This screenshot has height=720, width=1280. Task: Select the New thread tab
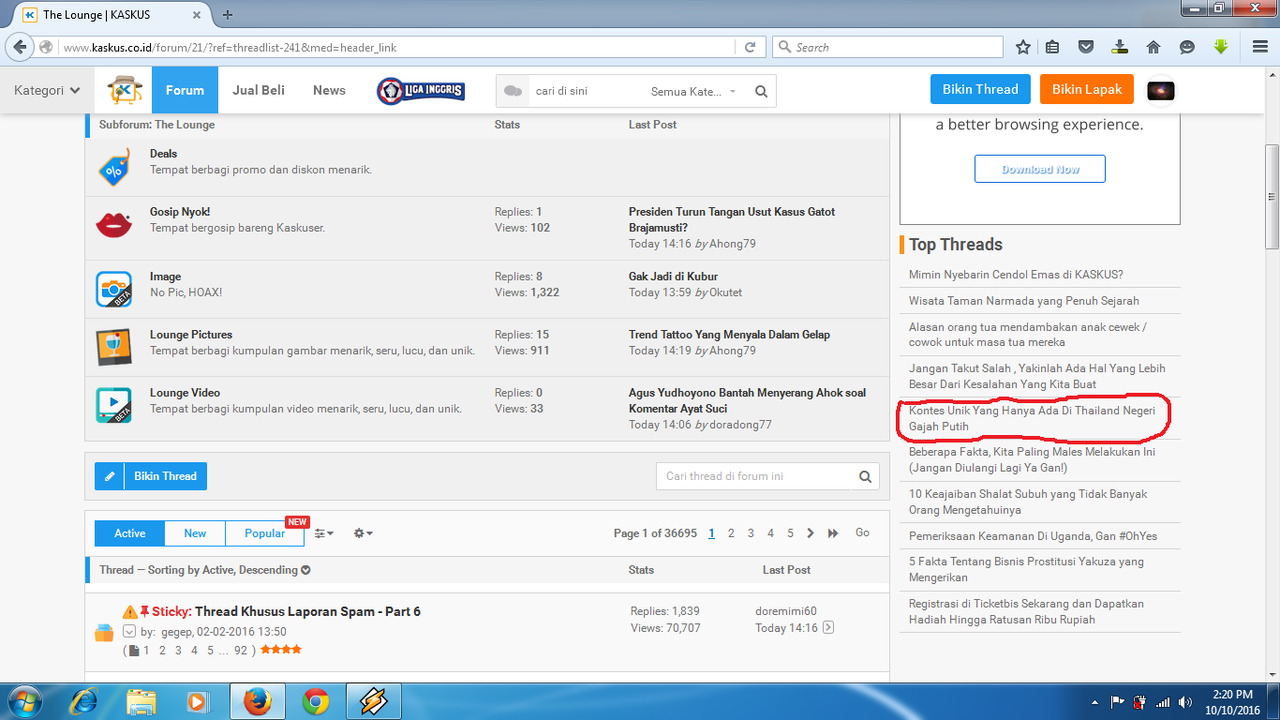pos(195,533)
